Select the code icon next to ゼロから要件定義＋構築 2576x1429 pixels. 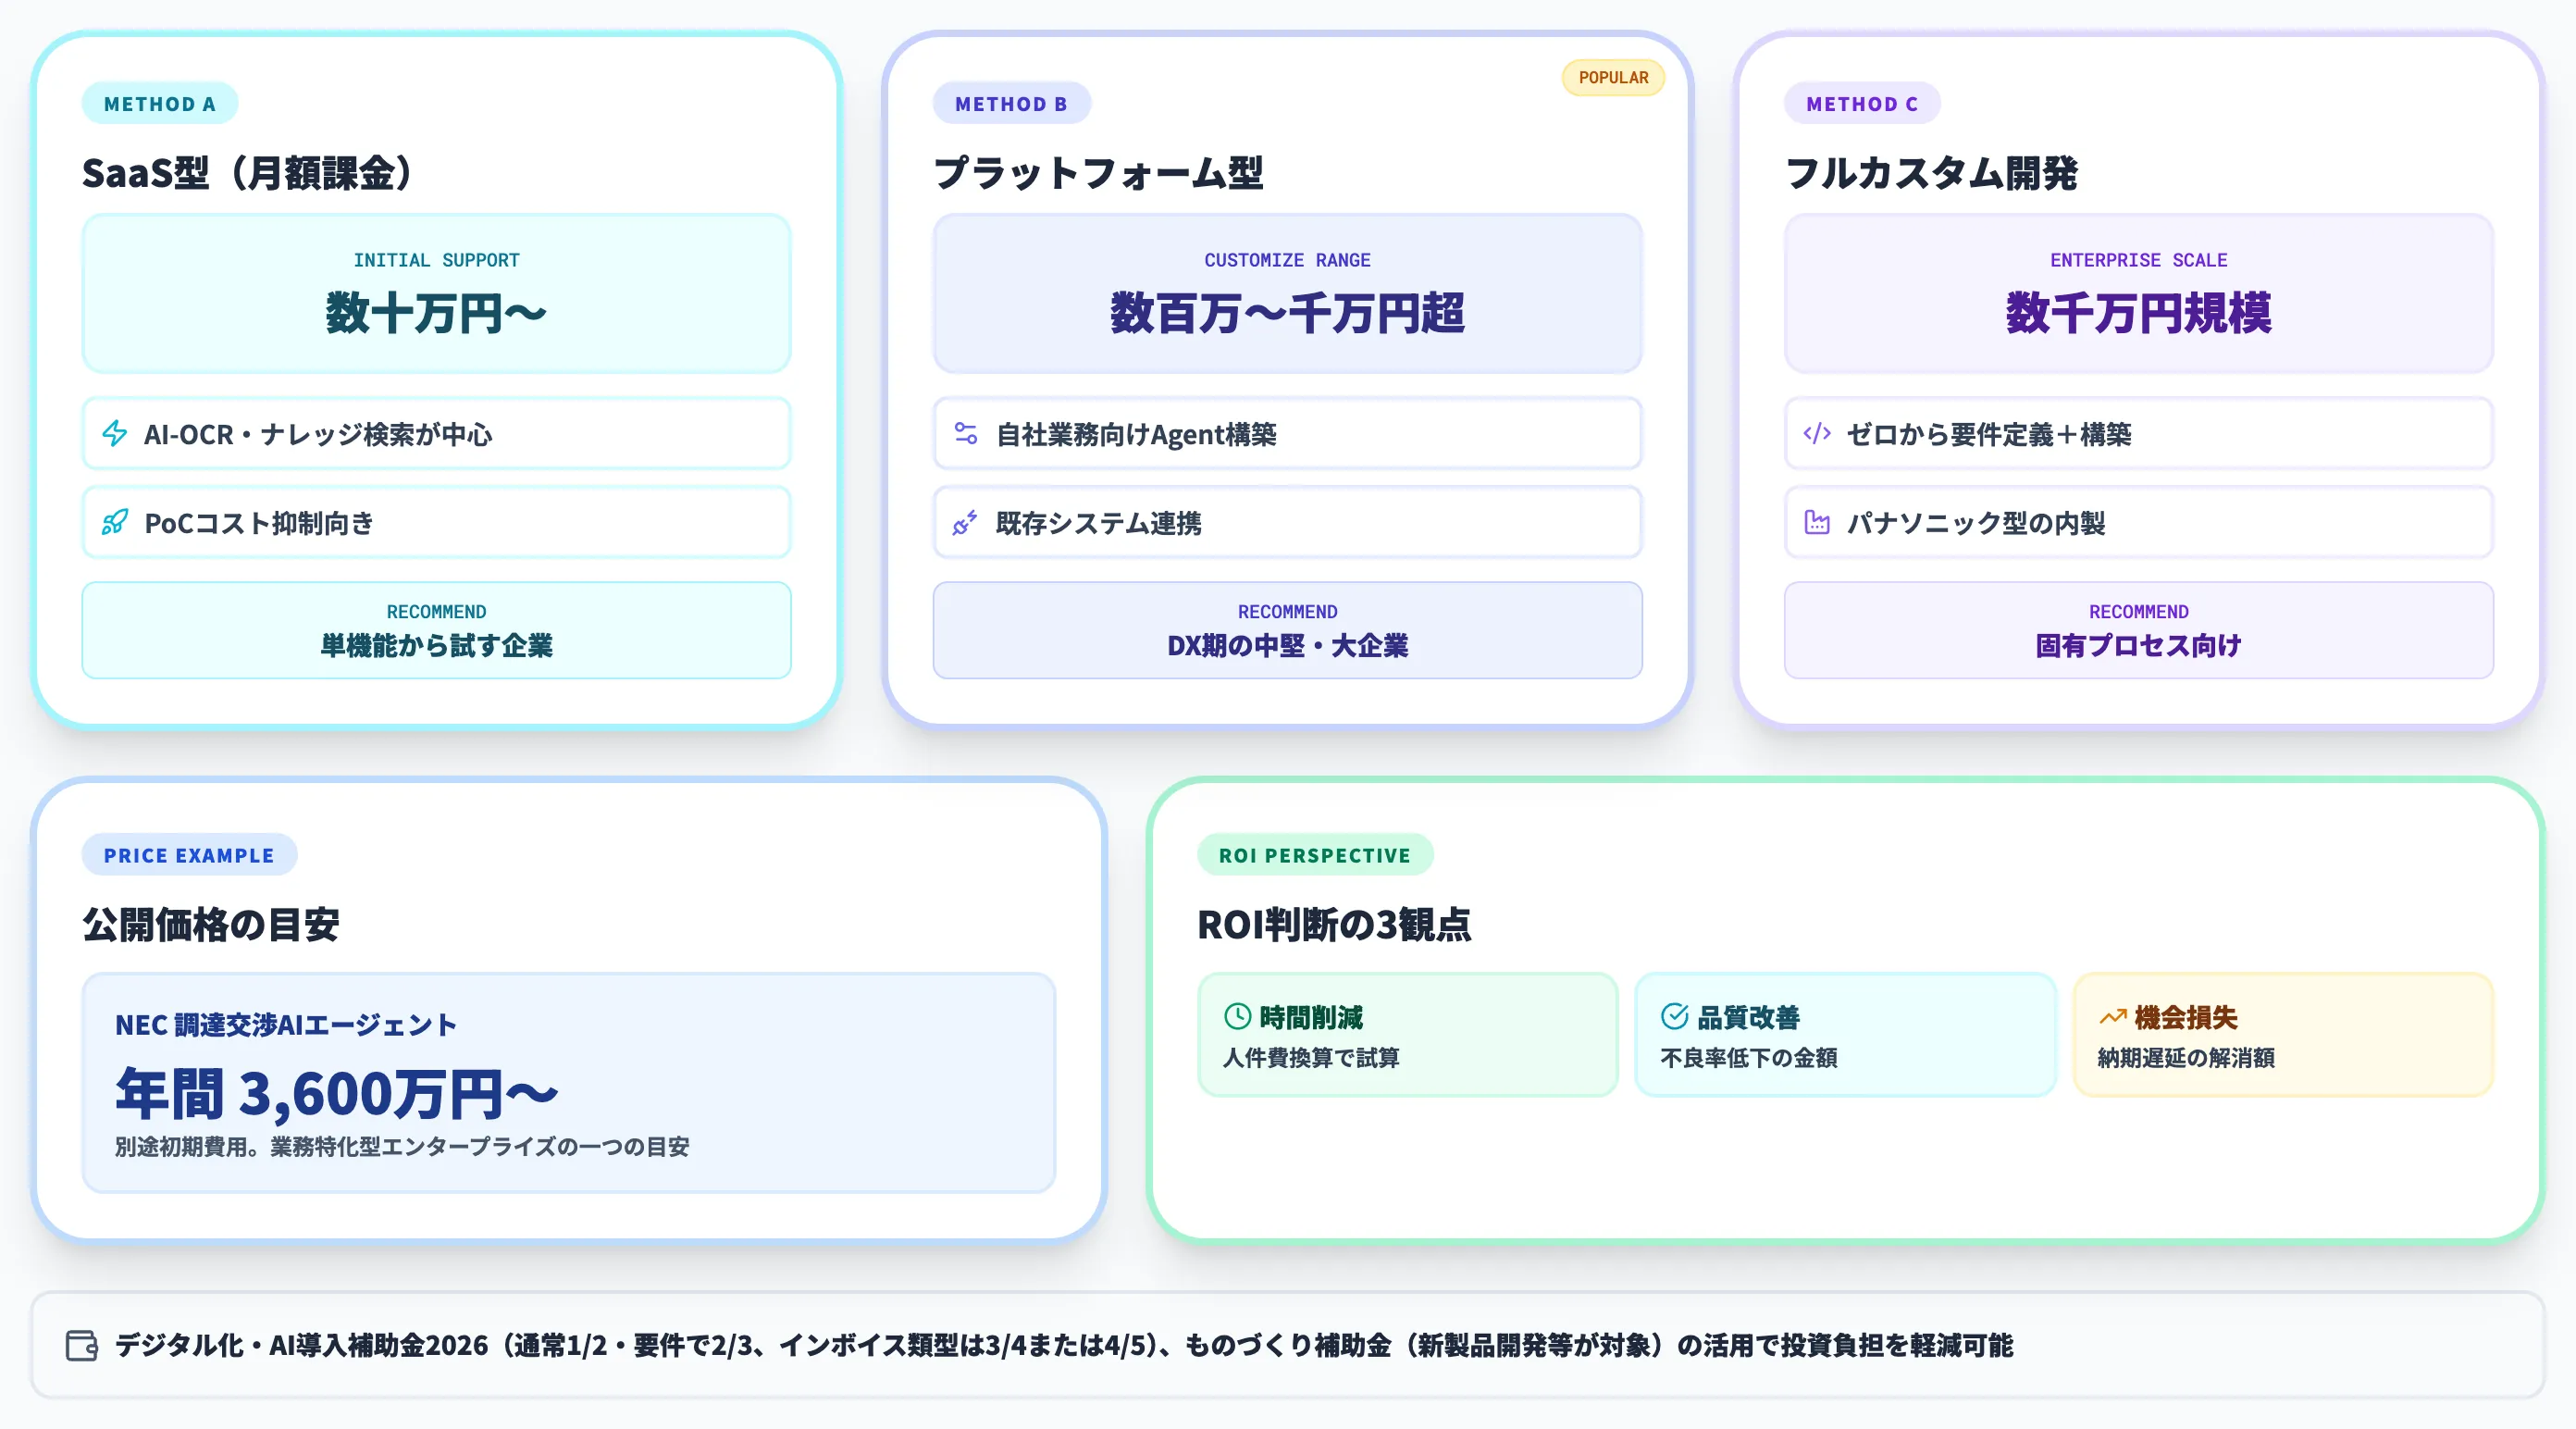coord(1817,434)
